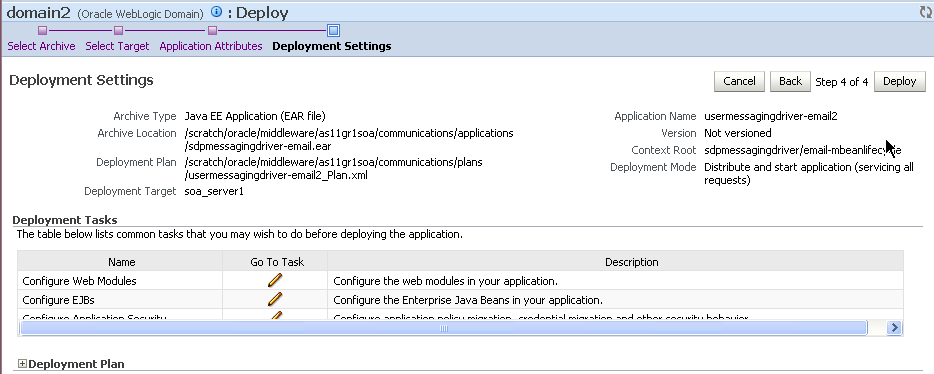Click the Deployment Settings step marker
Viewport: 934px width, 374px height.
pyautogui.click(x=334, y=30)
